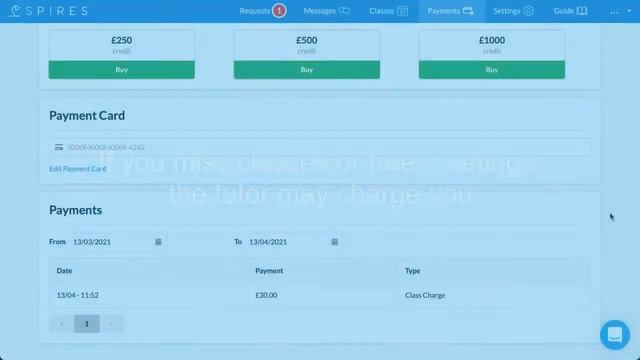Viewport: 640px width, 360px height.
Task: Open the Settings tab
Action: click(x=513, y=11)
